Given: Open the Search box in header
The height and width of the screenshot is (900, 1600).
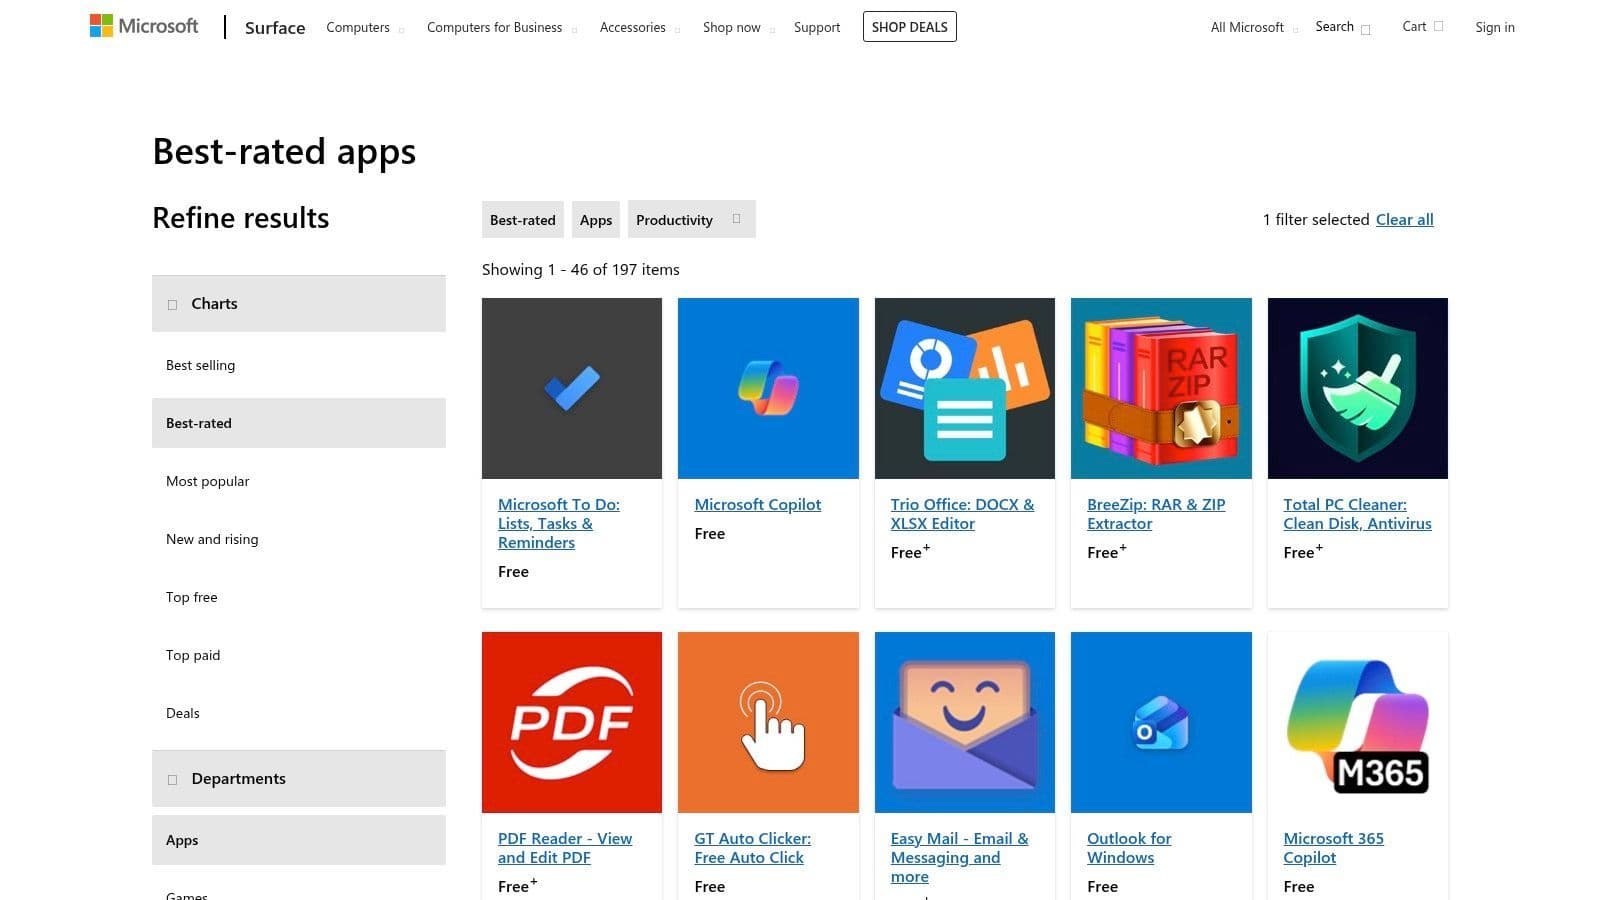Looking at the screenshot, I should [1342, 27].
